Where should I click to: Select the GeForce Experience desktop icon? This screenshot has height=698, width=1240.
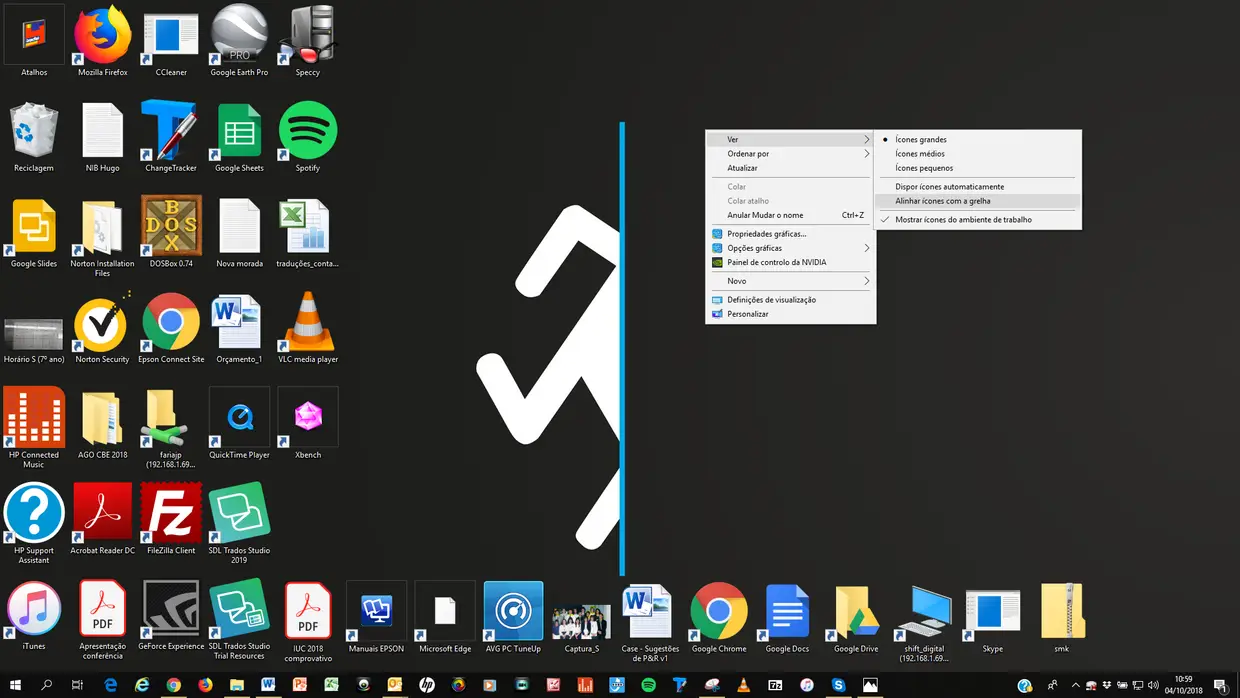tap(171, 615)
